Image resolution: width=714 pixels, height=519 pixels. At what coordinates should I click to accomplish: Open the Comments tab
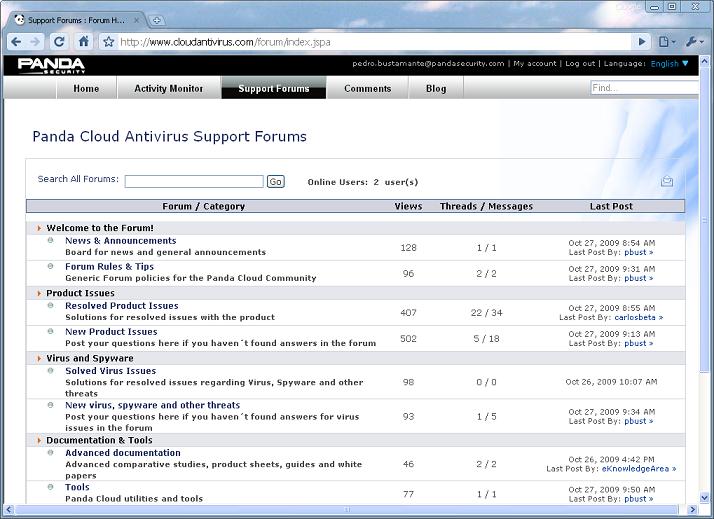[x=367, y=88]
